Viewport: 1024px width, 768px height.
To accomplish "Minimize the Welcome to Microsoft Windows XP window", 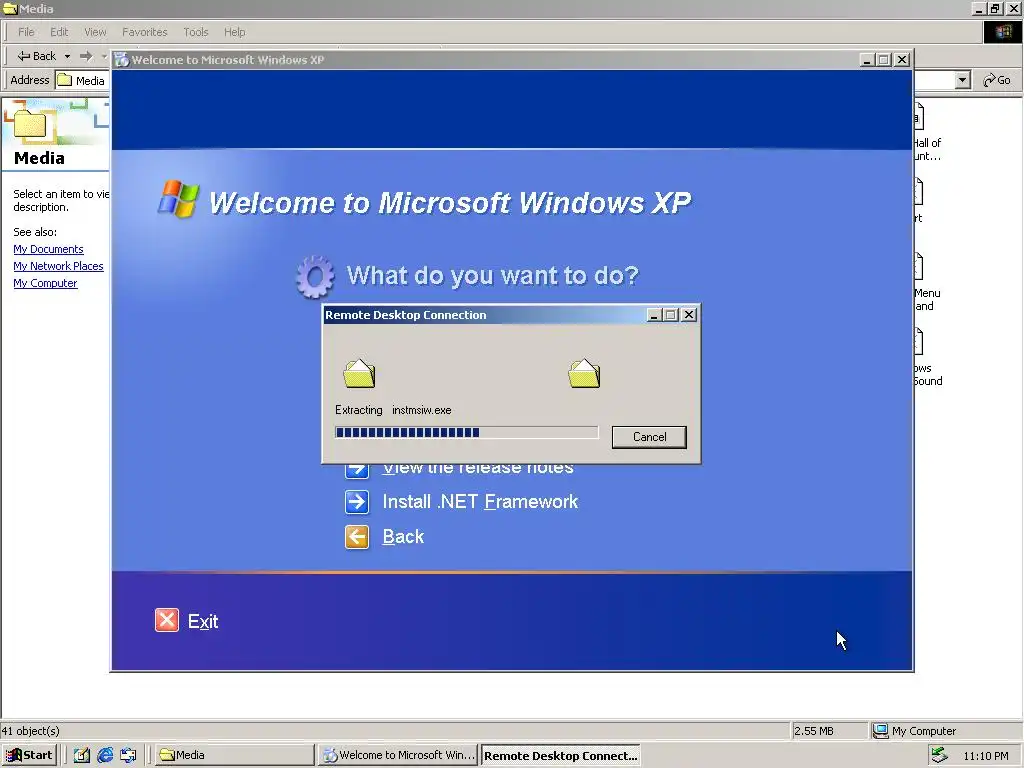I will [x=867, y=59].
